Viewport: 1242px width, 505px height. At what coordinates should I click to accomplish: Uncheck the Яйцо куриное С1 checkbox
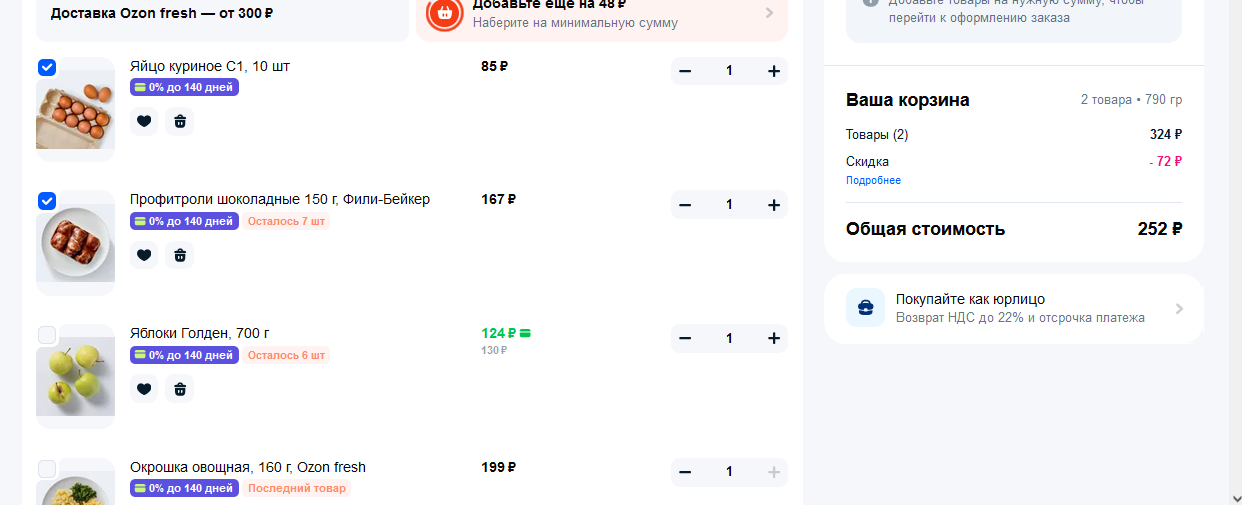pyautogui.click(x=47, y=67)
